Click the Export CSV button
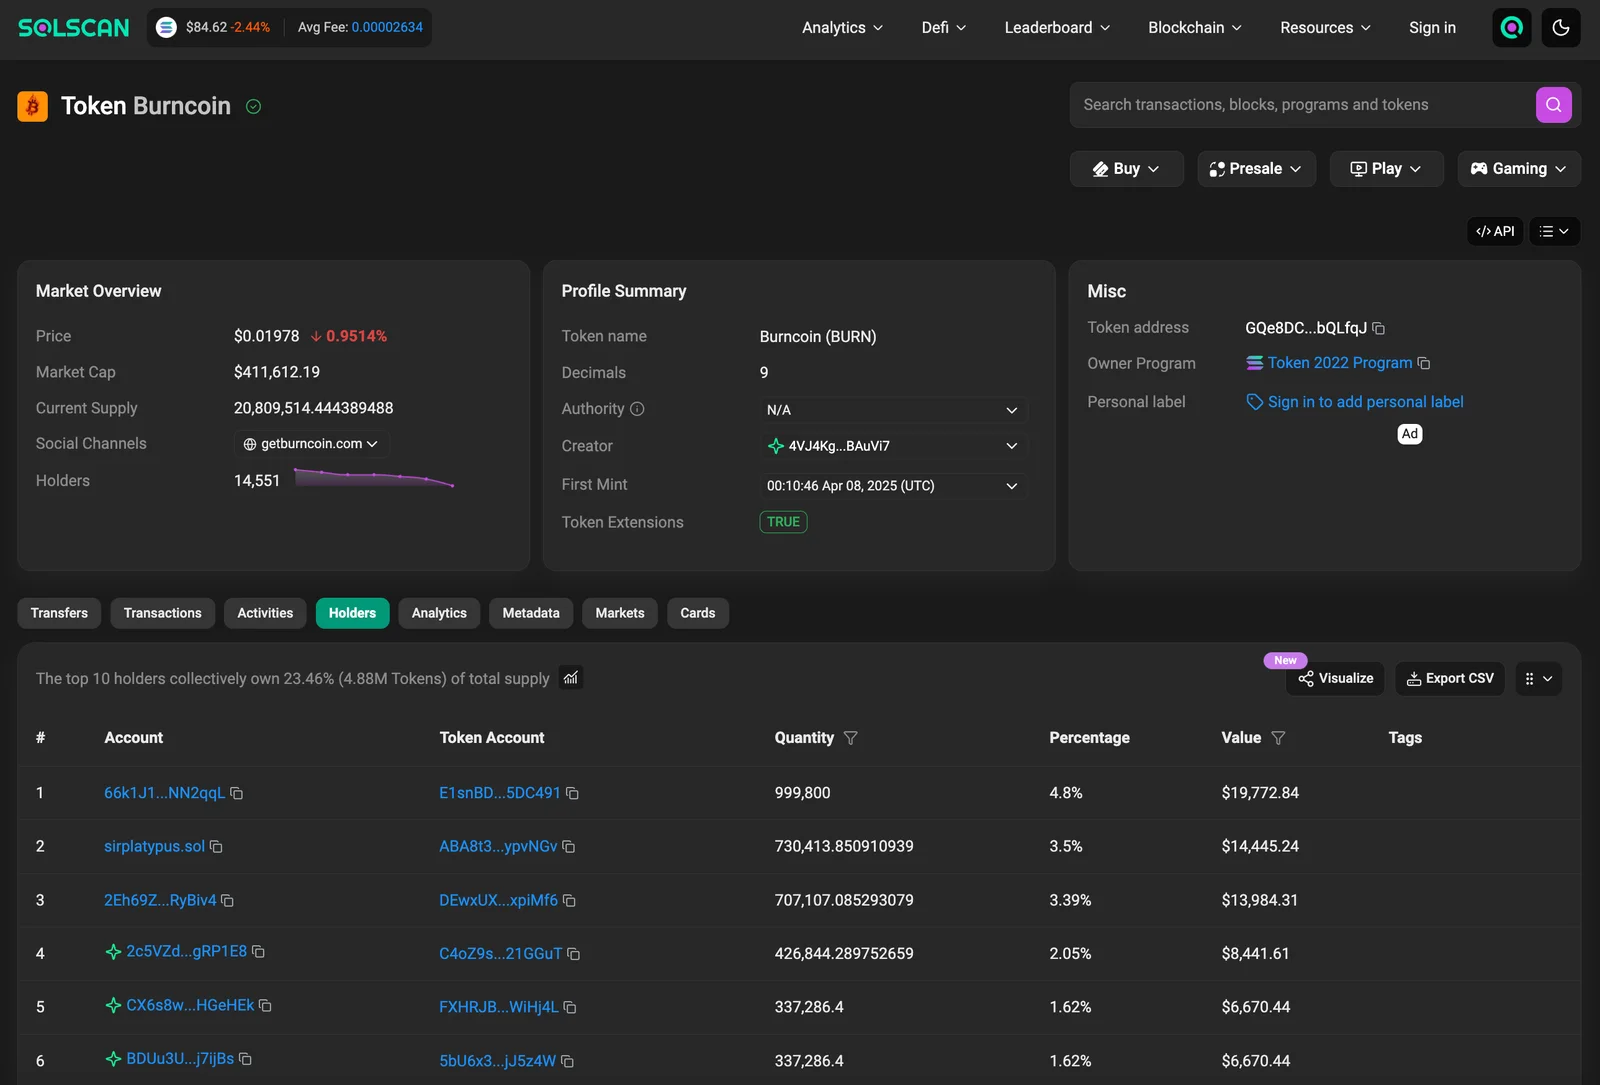Image resolution: width=1600 pixels, height=1085 pixels. [1449, 679]
